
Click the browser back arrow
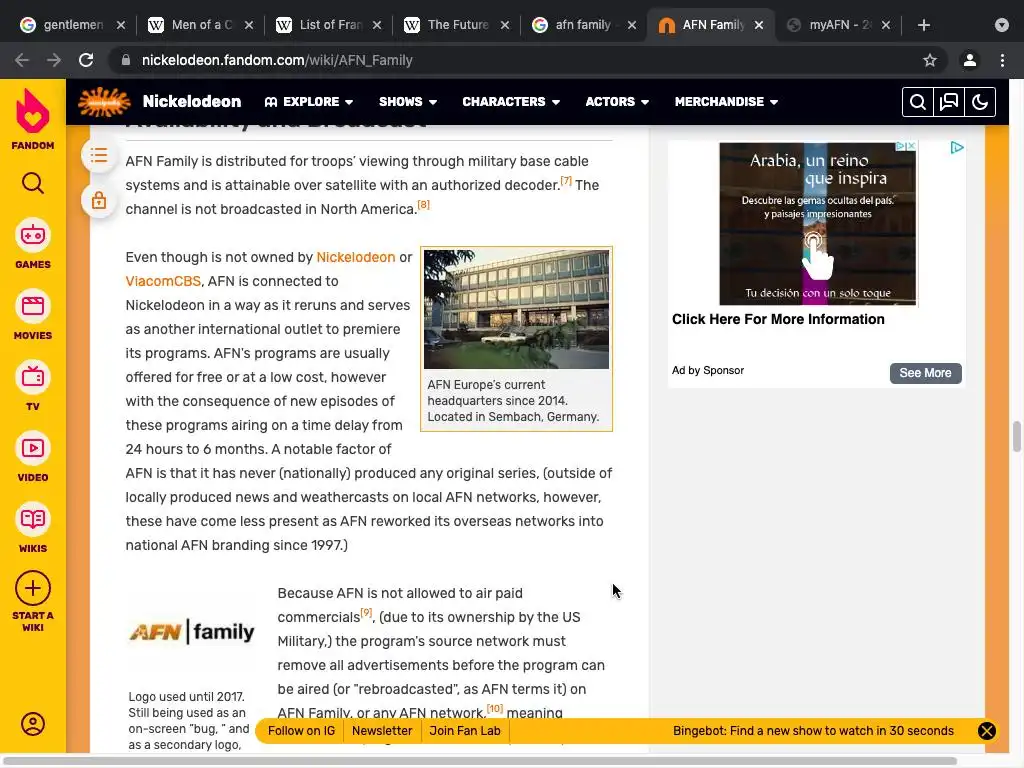tap(22, 60)
